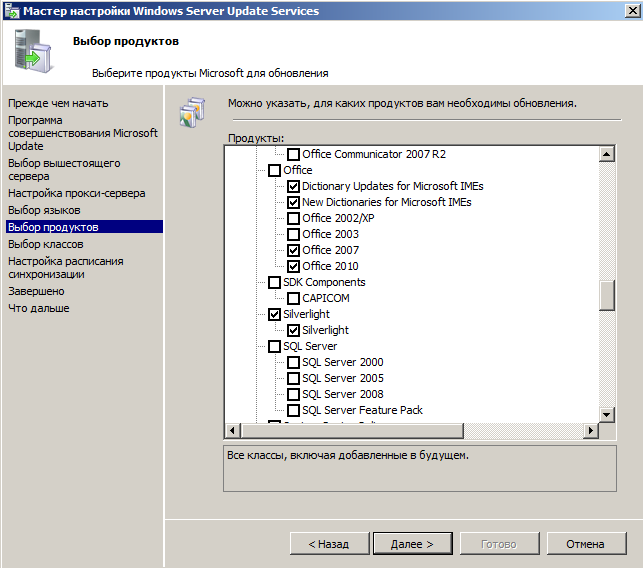Screen dimensions: 643x568
Task: Click the horizontal scroll-left arrow
Action: [233, 431]
